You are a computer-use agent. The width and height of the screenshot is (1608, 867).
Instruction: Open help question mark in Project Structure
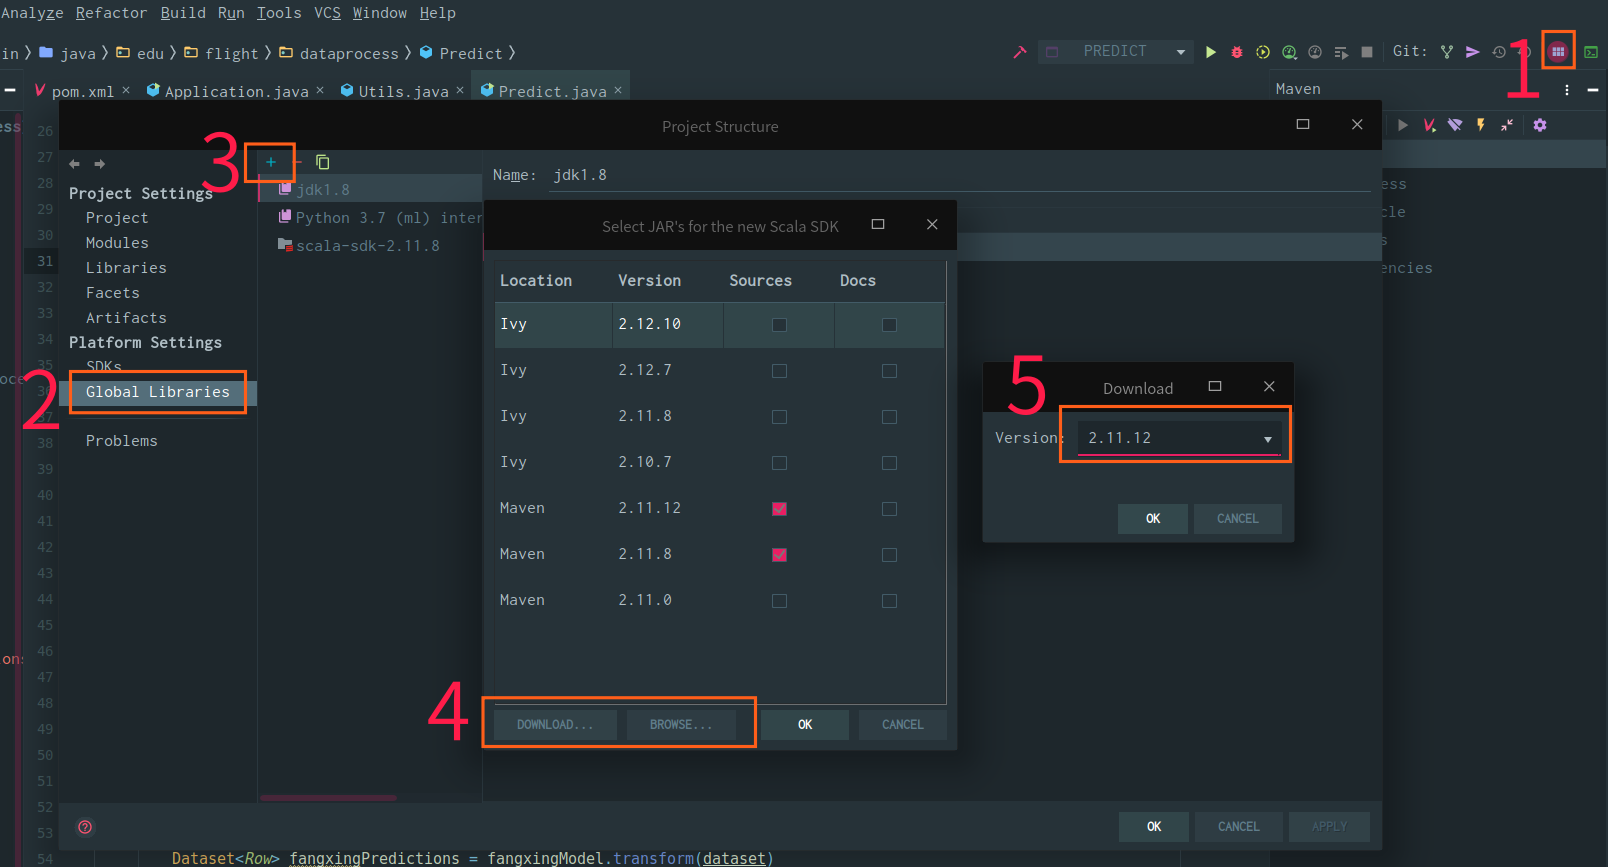[x=85, y=827]
